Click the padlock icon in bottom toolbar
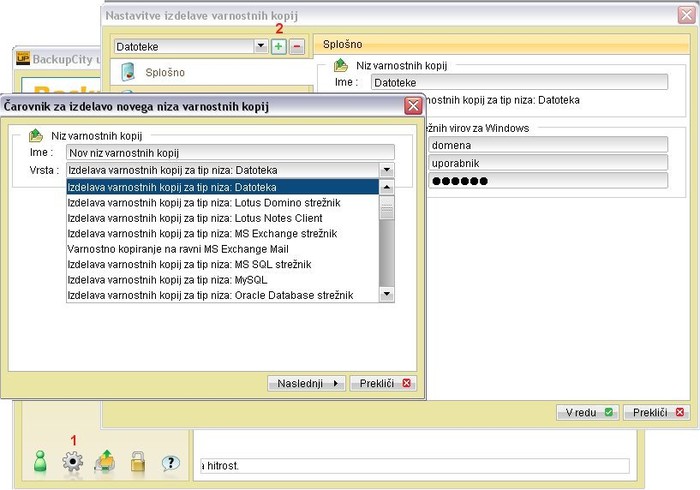 (138, 461)
